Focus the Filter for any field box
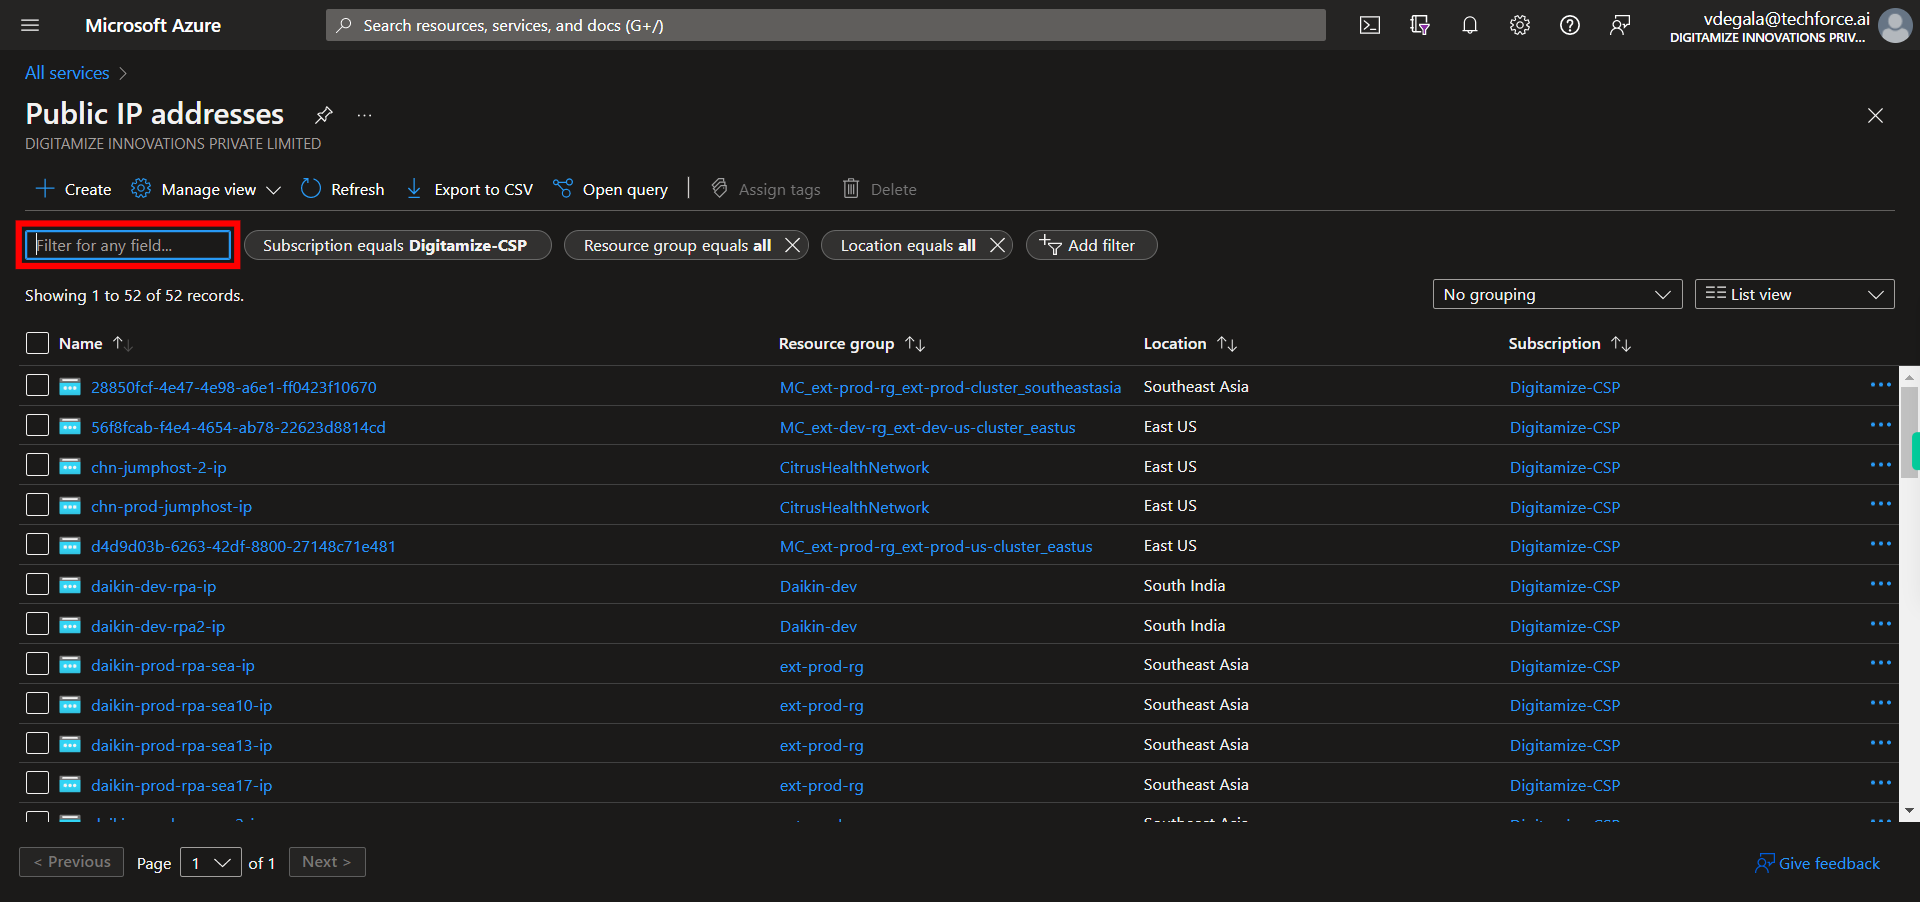 [x=128, y=245]
